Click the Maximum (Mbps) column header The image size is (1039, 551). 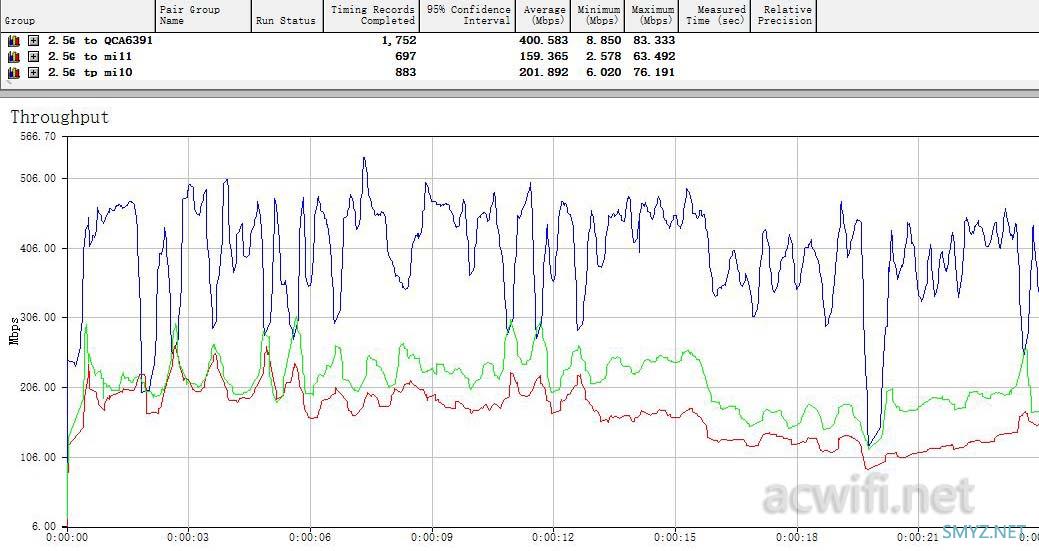coord(654,16)
